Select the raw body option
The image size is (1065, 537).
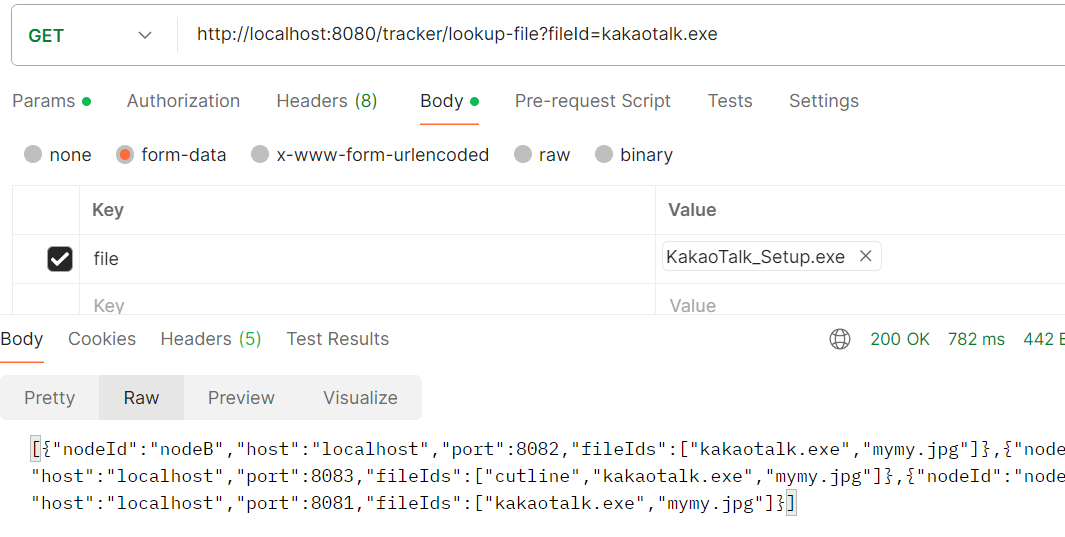tap(523, 155)
